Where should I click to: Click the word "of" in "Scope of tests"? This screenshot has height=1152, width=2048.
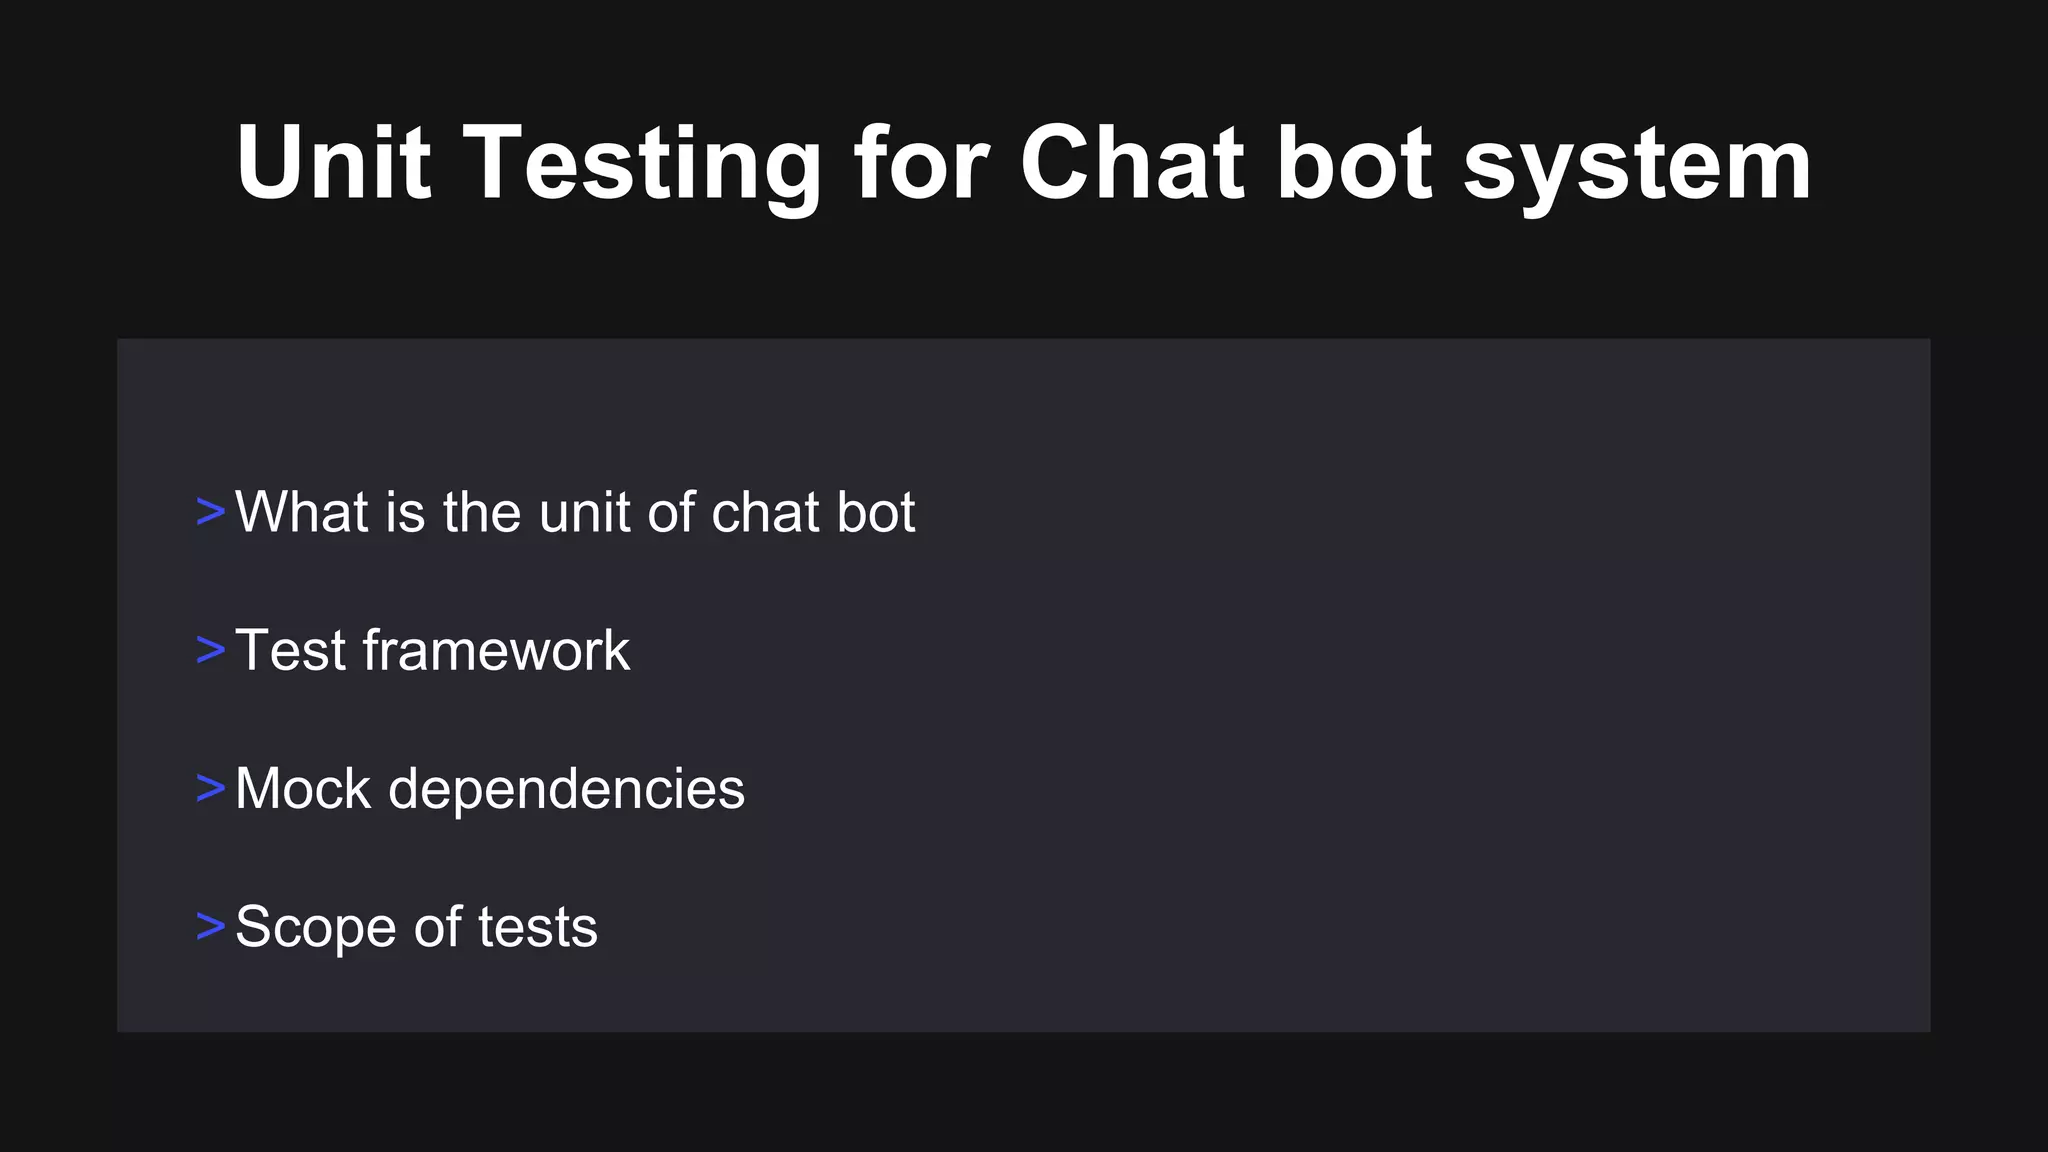[x=437, y=926]
